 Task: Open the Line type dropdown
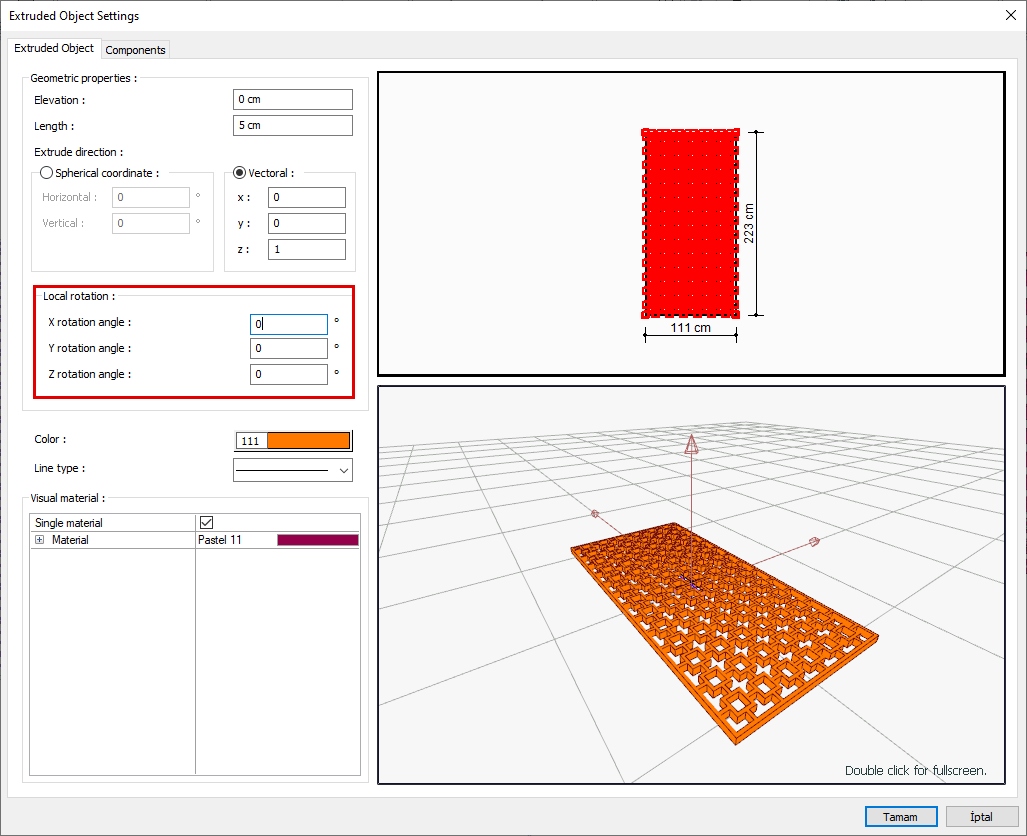point(292,469)
